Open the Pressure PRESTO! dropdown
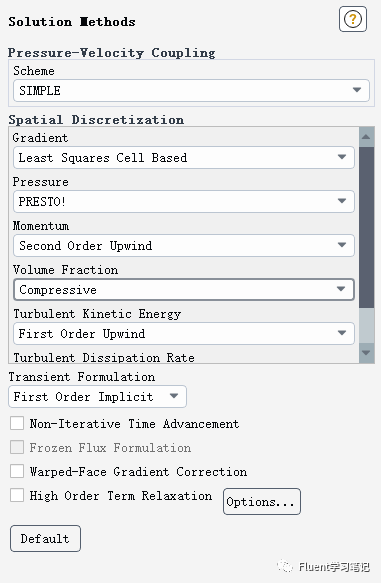381x583 pixels. pyautogui.click(x=184, y=202)
